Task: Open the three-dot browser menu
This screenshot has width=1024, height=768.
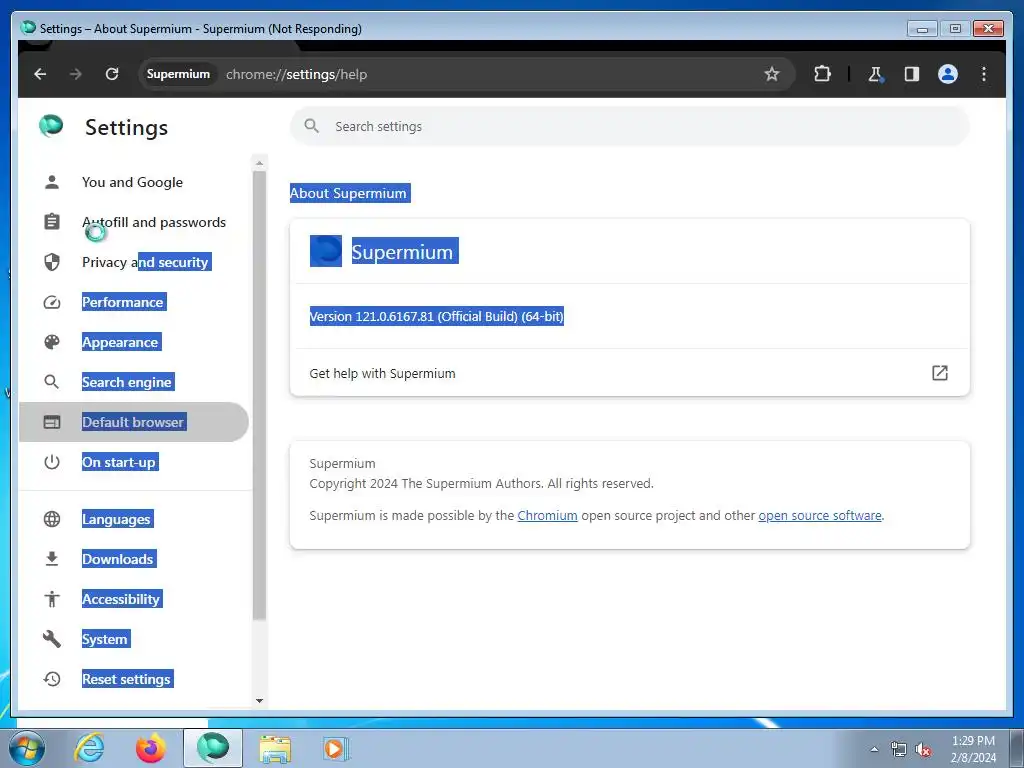Action: [x=984, y=74]
